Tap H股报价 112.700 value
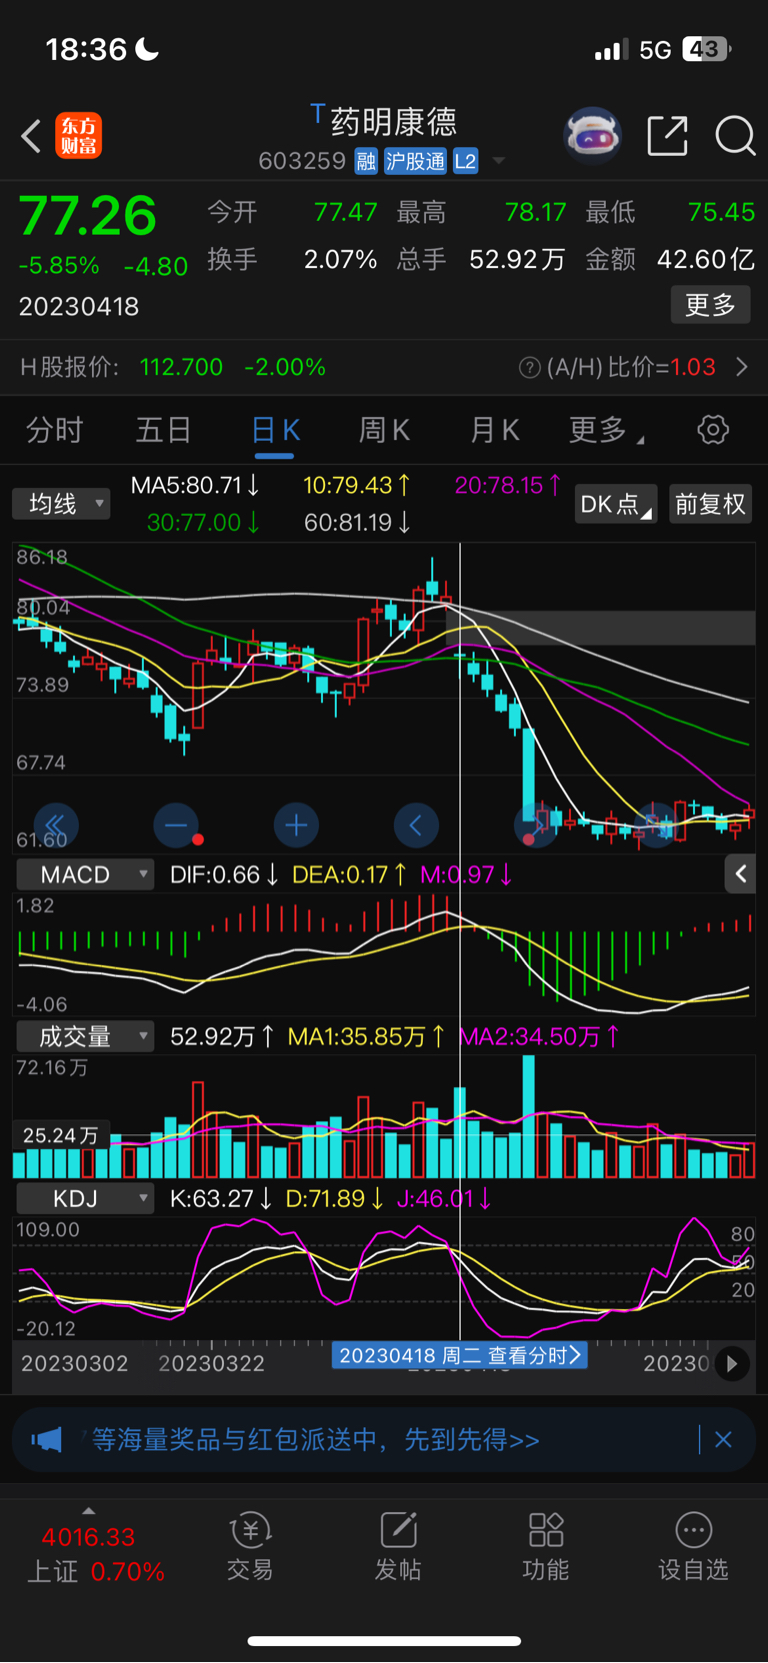Image resolution: width=768 pixels, height=1663 pixels. click(181, 368)
